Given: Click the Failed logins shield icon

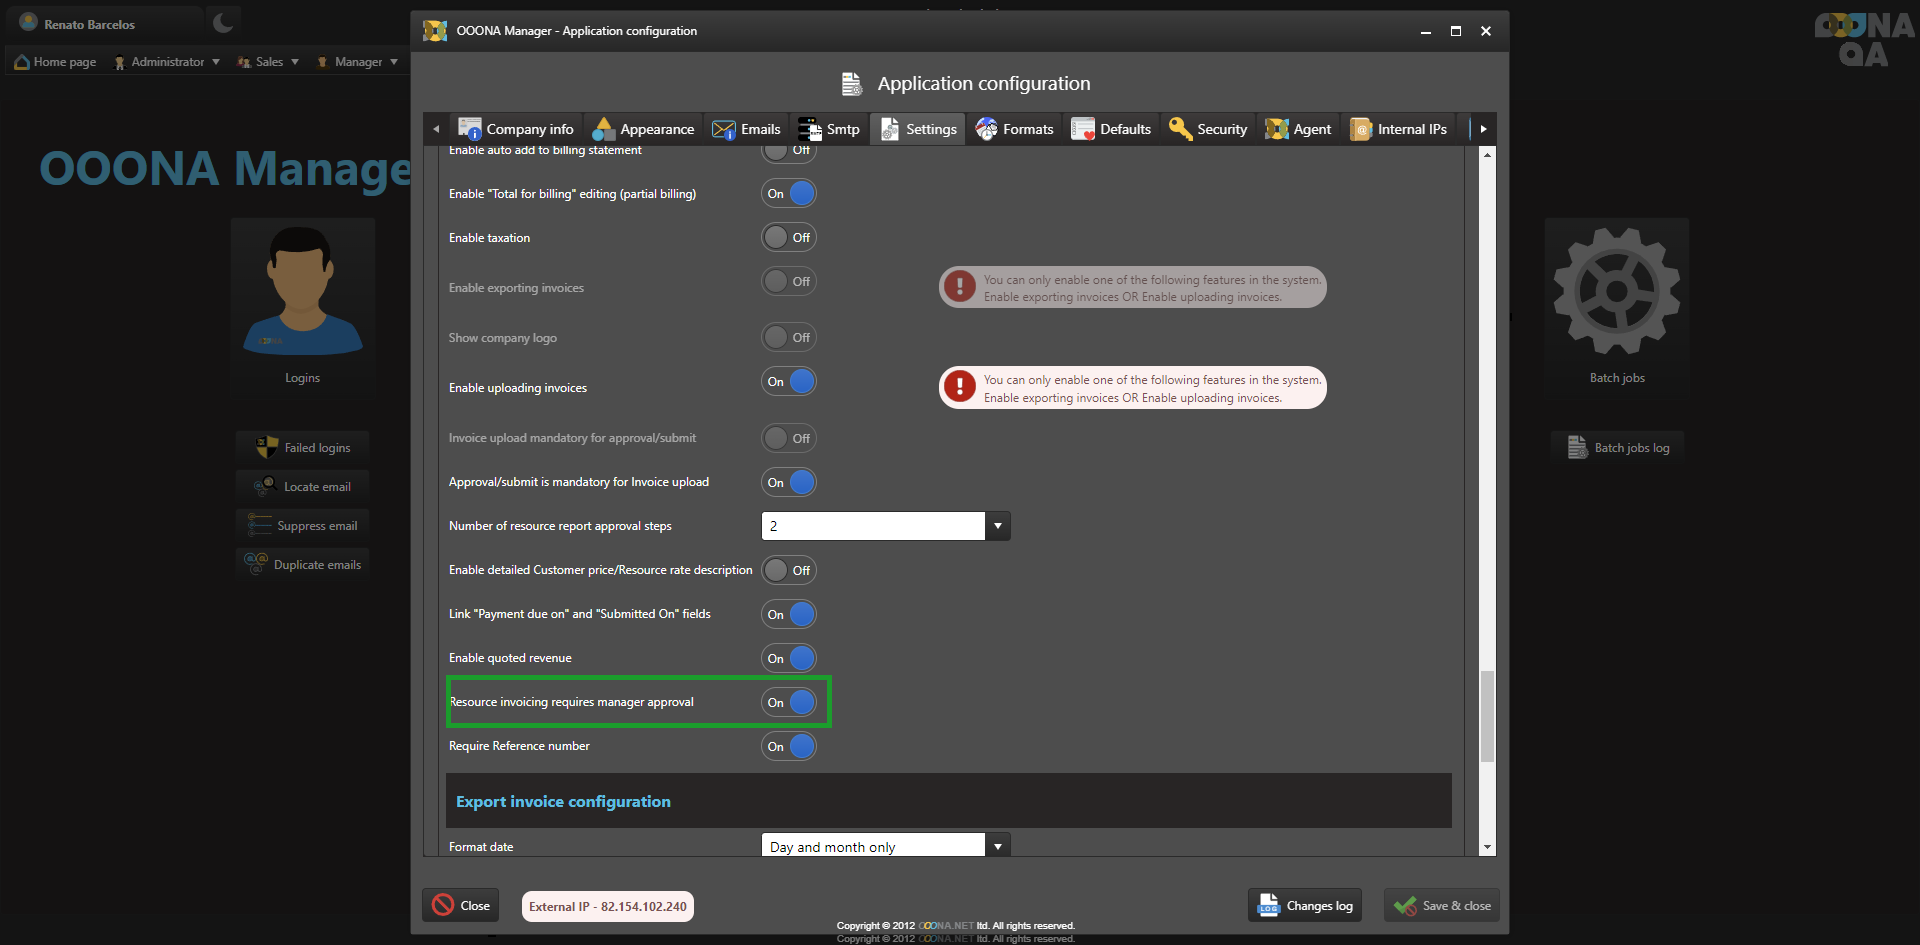Looking at the screenshot, I should [x=266, y=448].
